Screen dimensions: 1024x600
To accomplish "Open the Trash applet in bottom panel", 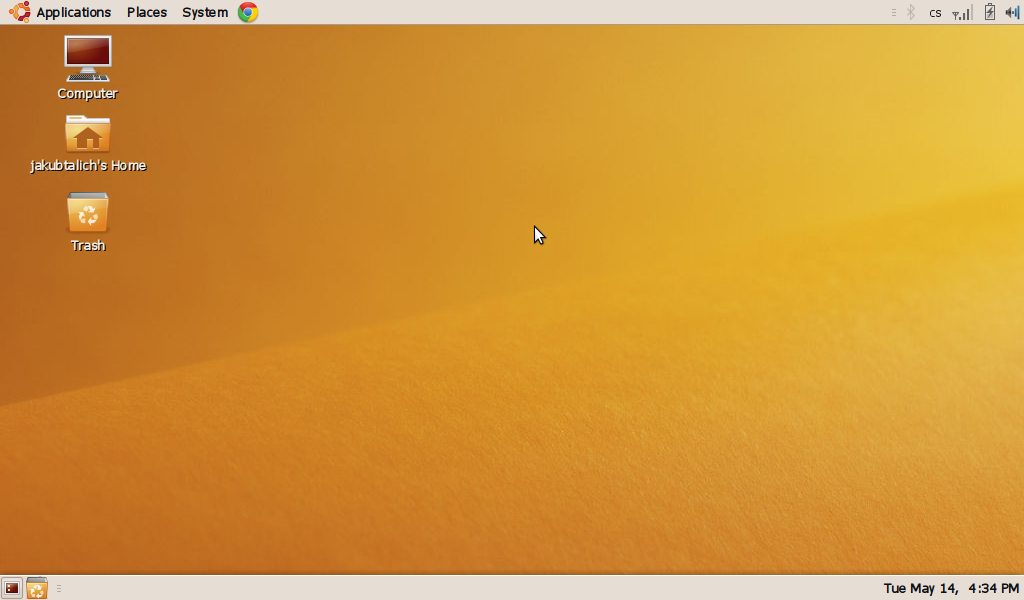I will (x=37, y=588).
